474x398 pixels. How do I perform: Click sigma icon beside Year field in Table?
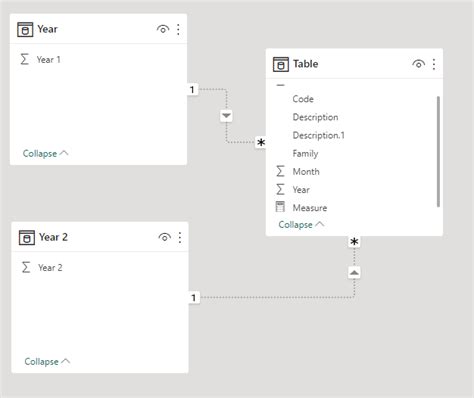(280, 190)
